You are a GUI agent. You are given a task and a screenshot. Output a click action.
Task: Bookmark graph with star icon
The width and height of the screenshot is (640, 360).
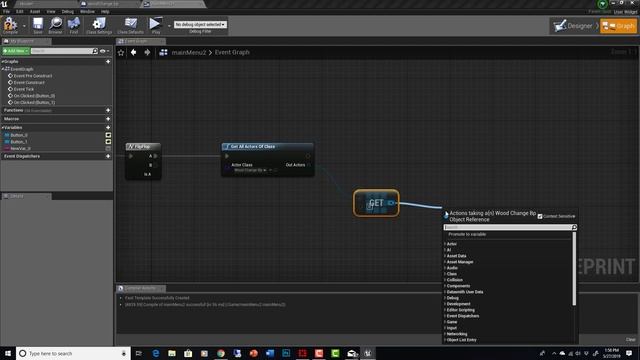(x=121, y=52)
